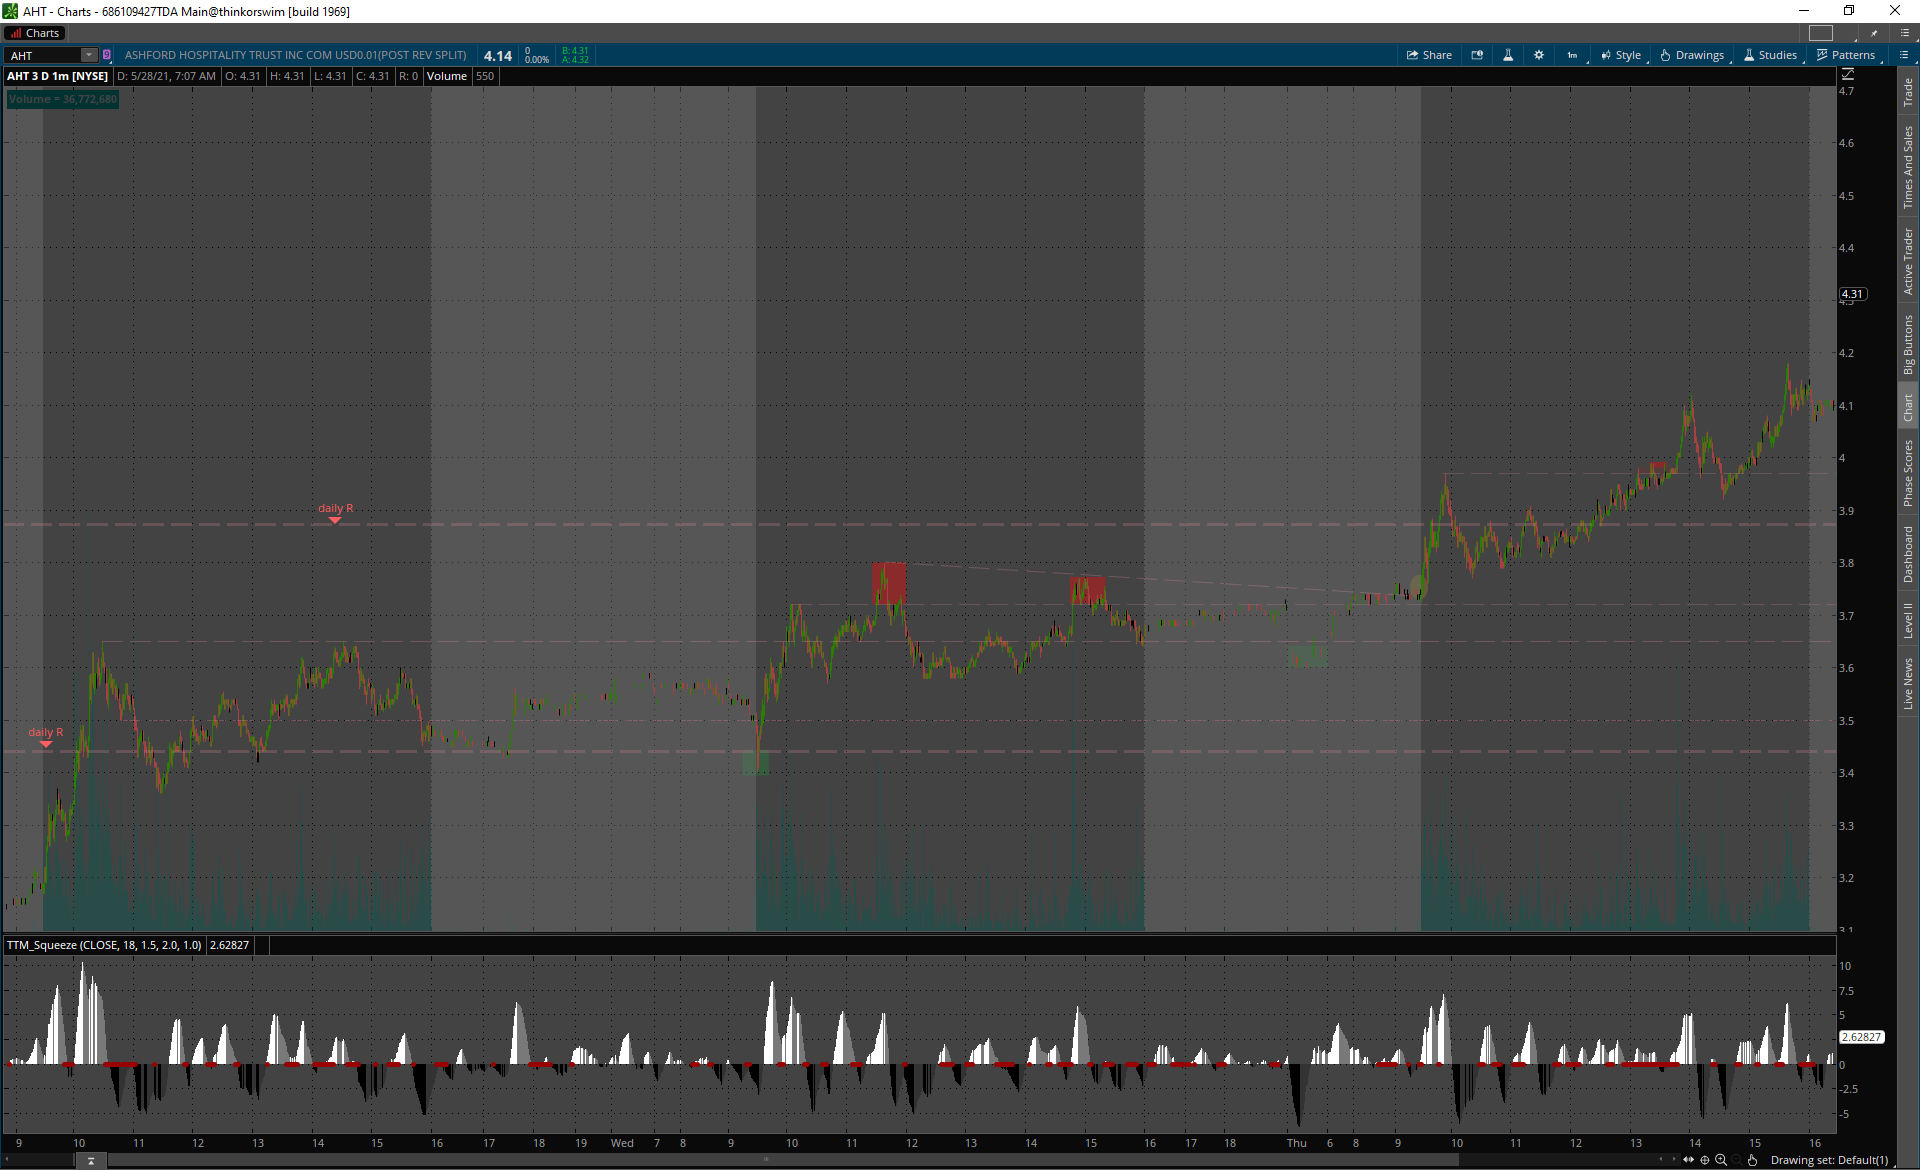Open the Drawings menu
Image resolution: width=1920 pixels, height=1170 pixels.
pos(1692,55)
